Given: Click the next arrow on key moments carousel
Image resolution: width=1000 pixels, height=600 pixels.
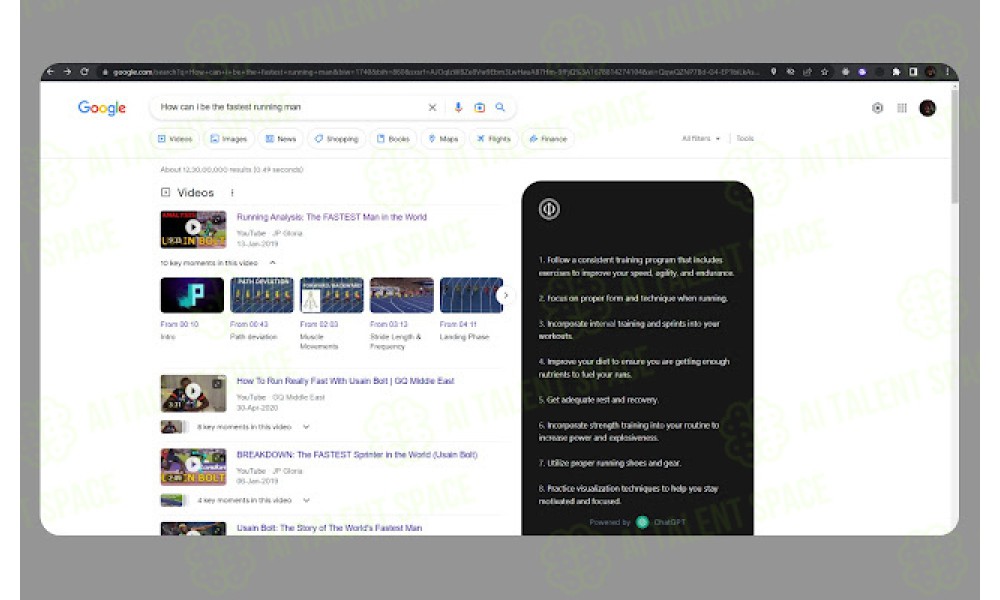Looking at the screenshot, I should (506, 295).
